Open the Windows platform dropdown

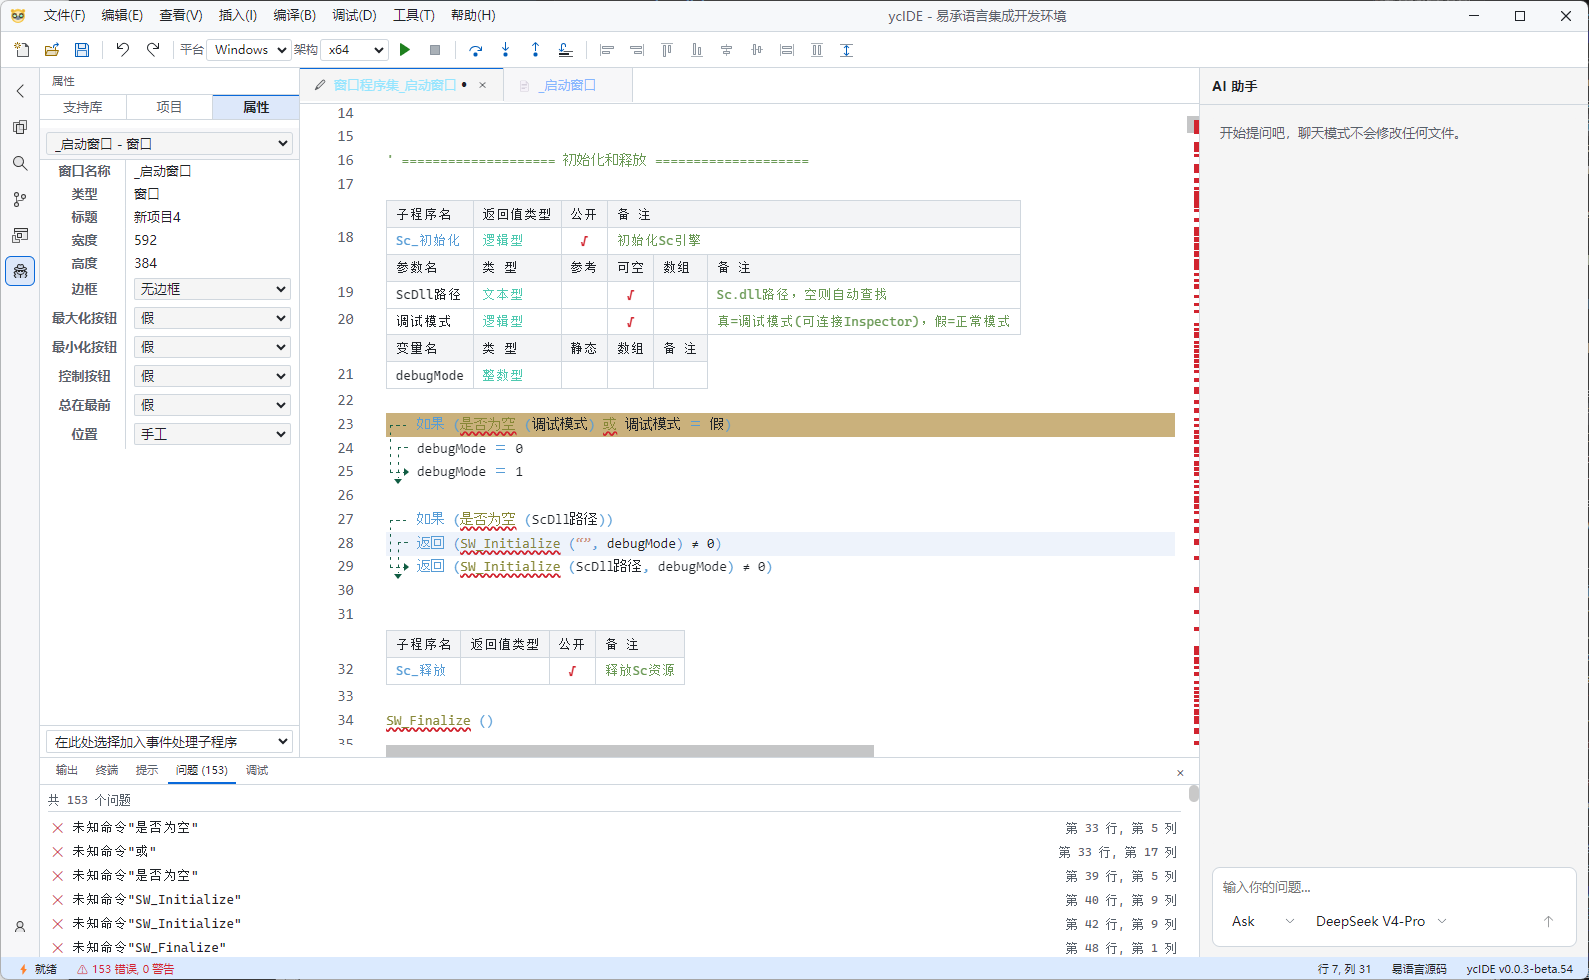[x=248, y=50]
